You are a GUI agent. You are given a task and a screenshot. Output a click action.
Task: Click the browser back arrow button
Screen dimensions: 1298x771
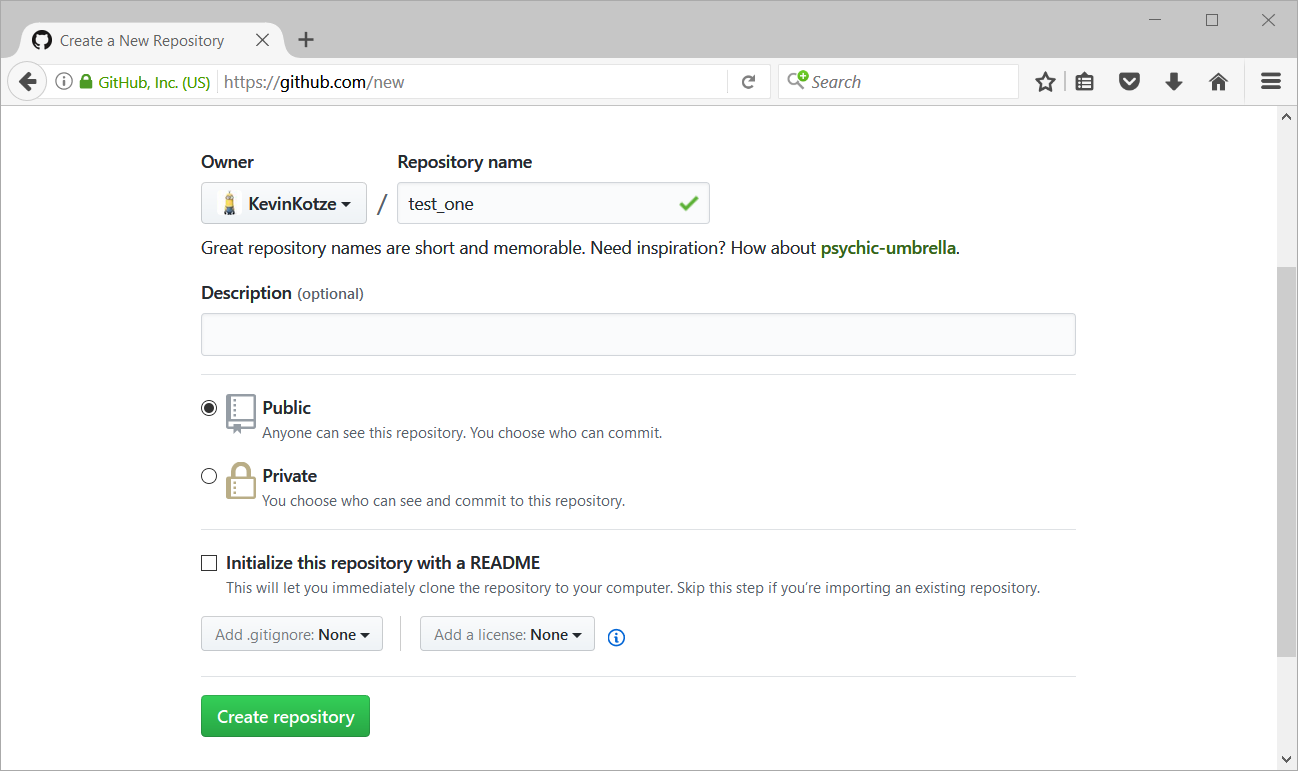coord(28,82)
